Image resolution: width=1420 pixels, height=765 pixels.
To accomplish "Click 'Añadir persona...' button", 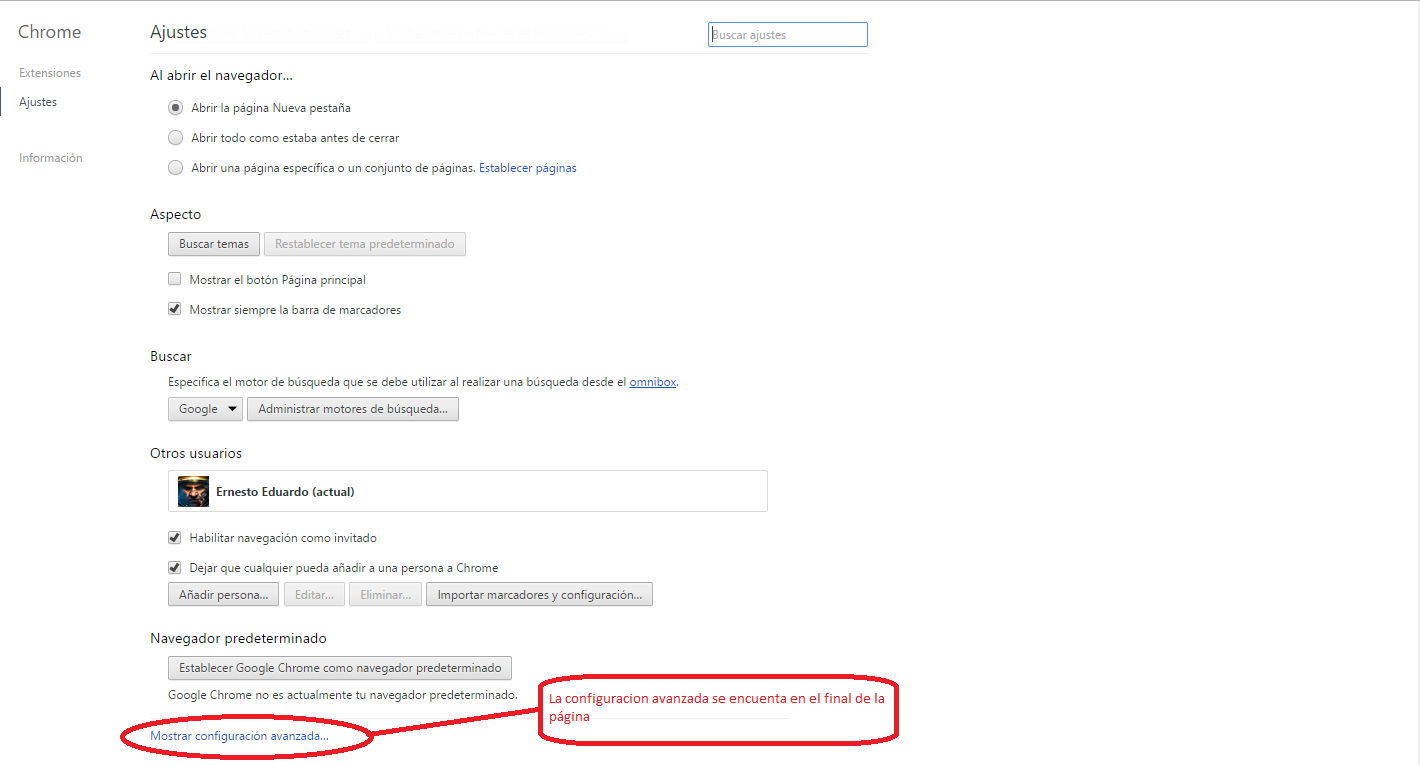I will [x=224, y=595].
